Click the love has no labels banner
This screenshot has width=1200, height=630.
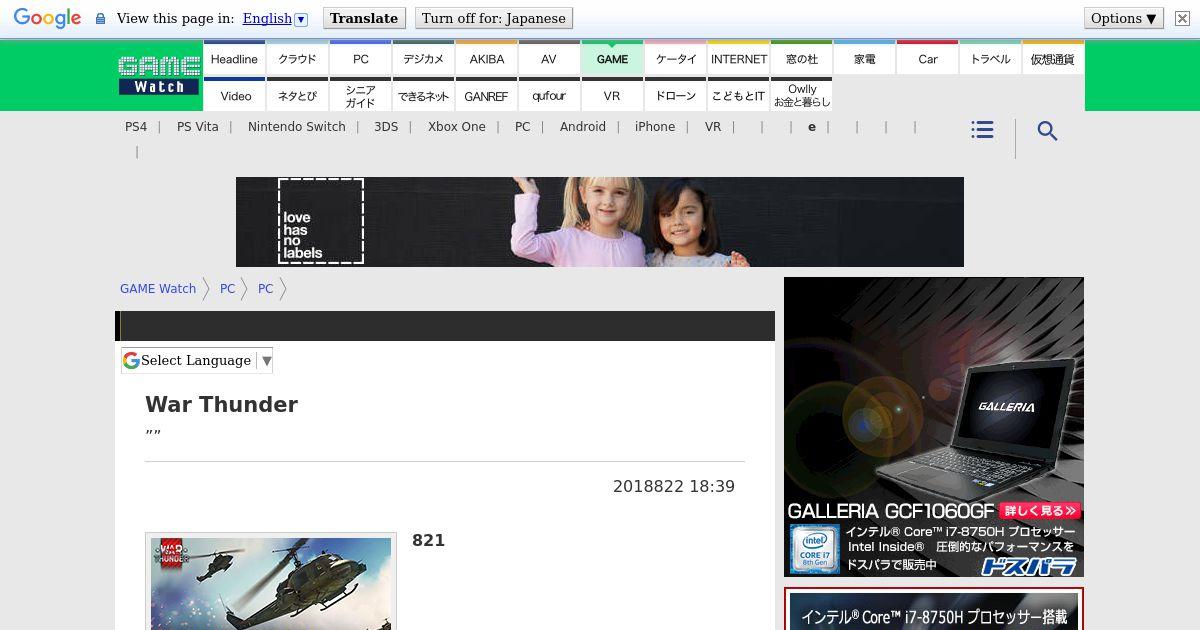click(600, 222)
